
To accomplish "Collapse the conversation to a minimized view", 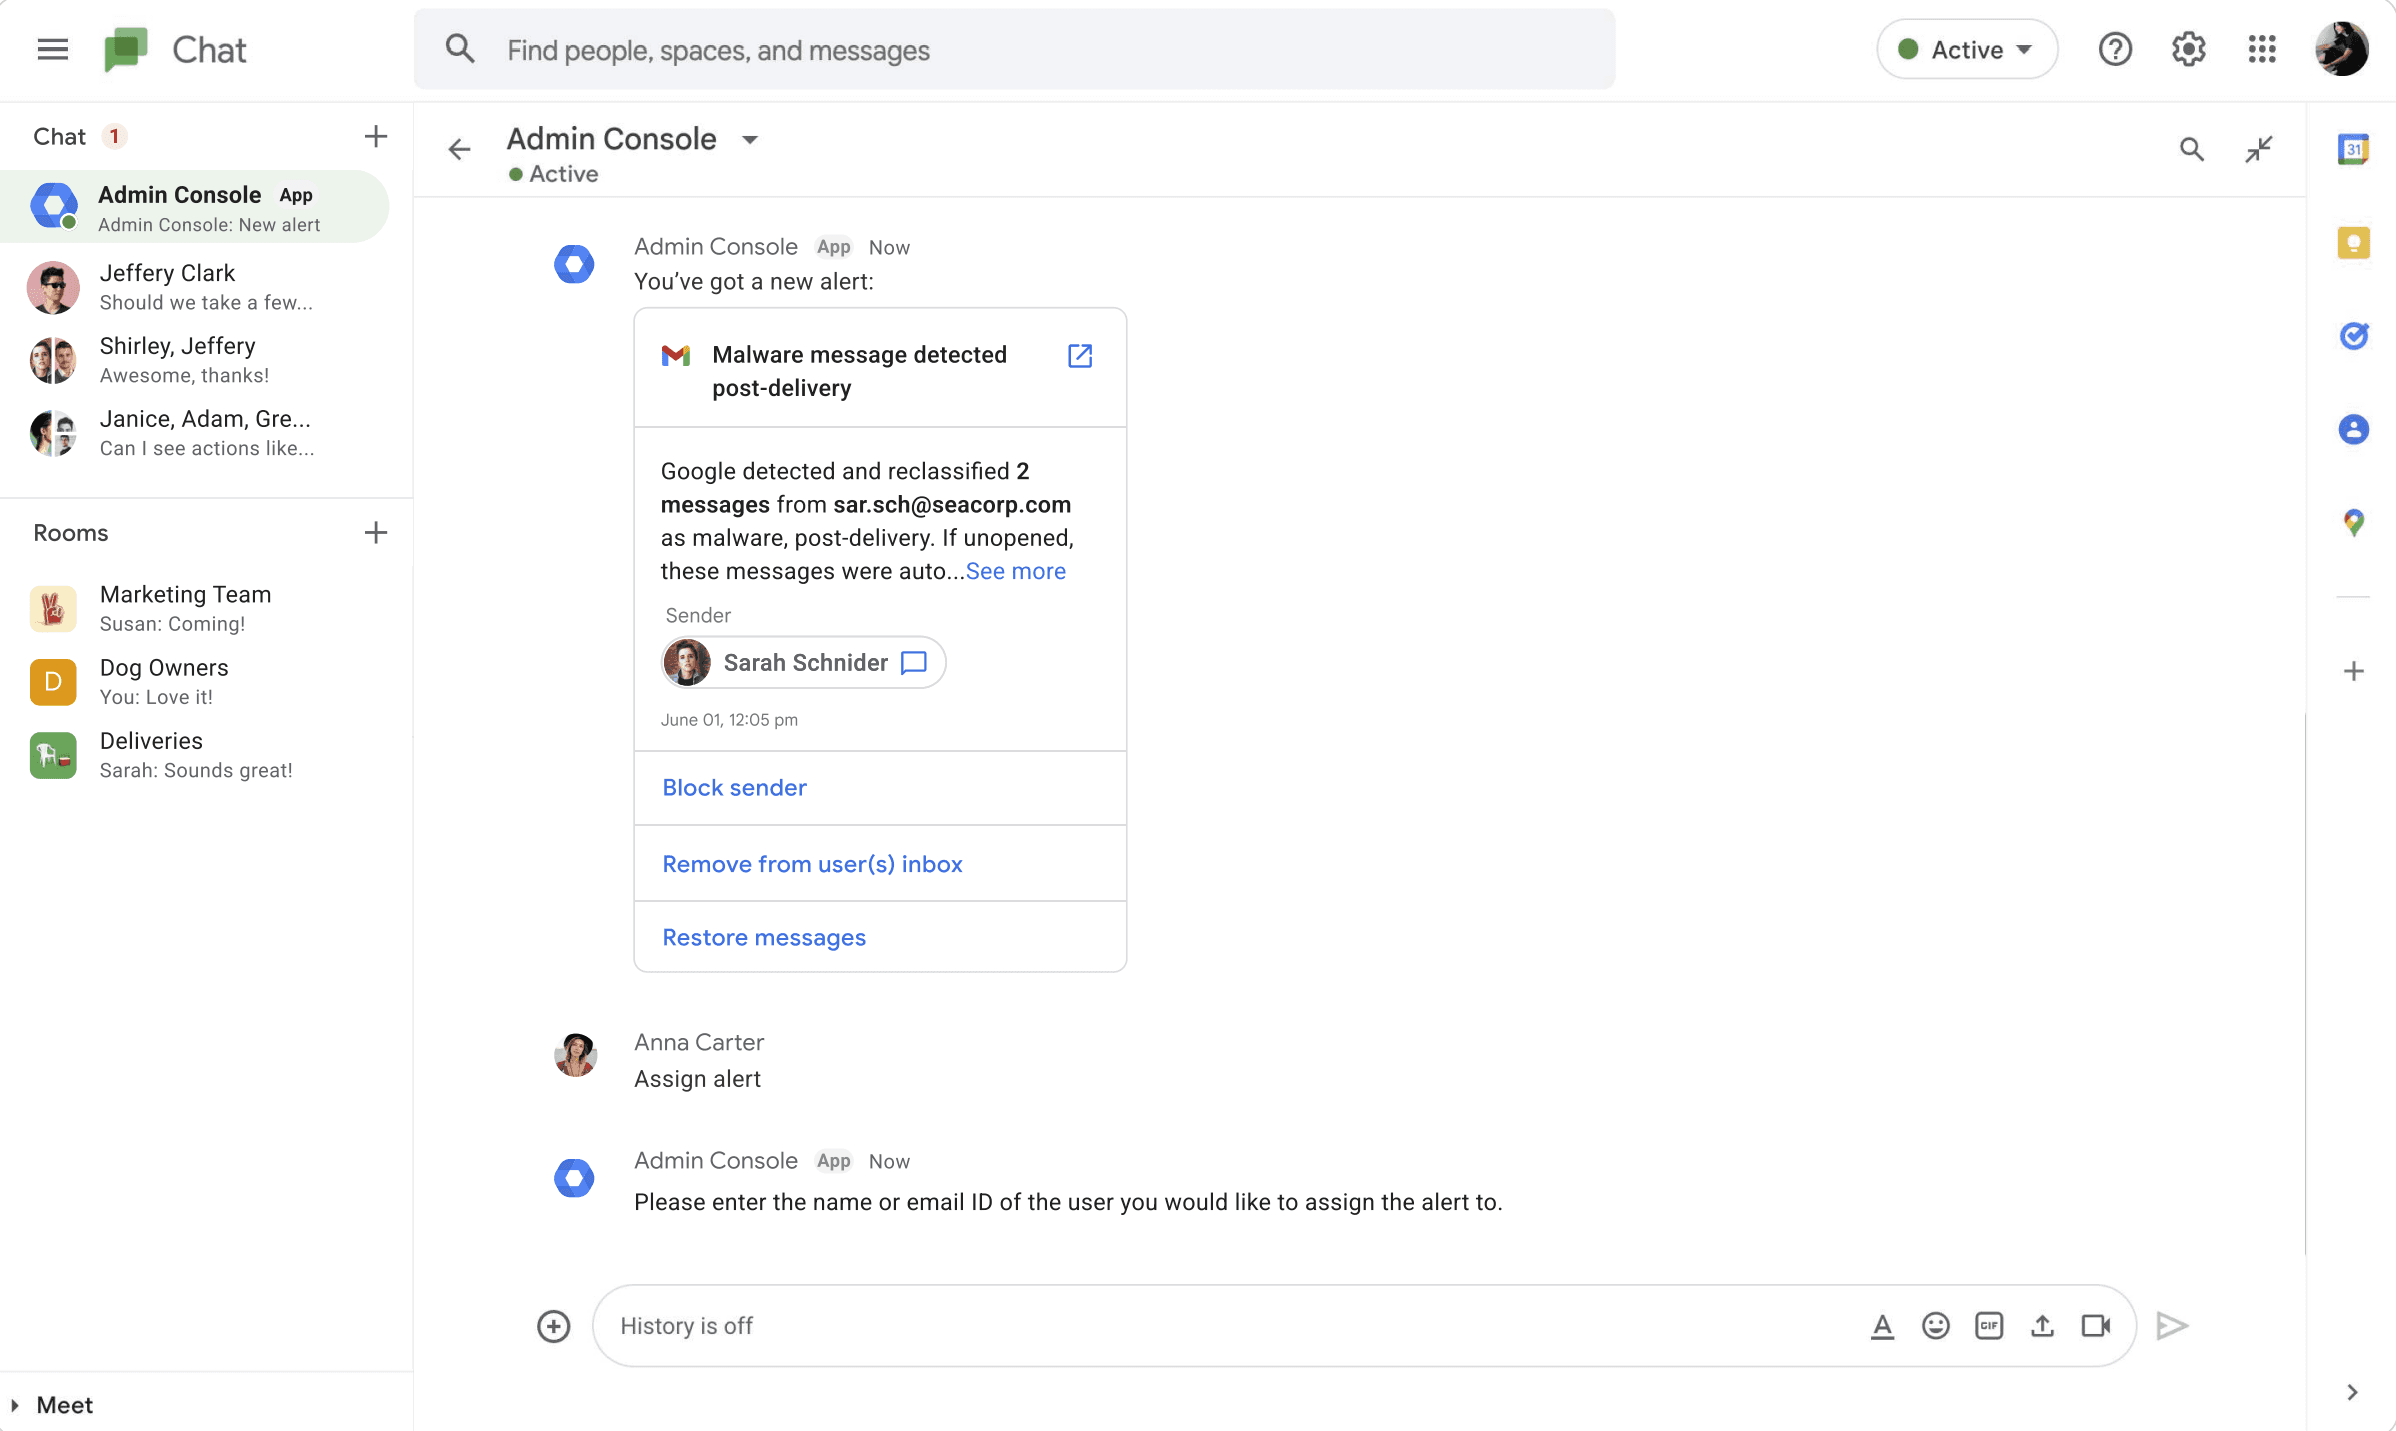I will point(2258,150).
